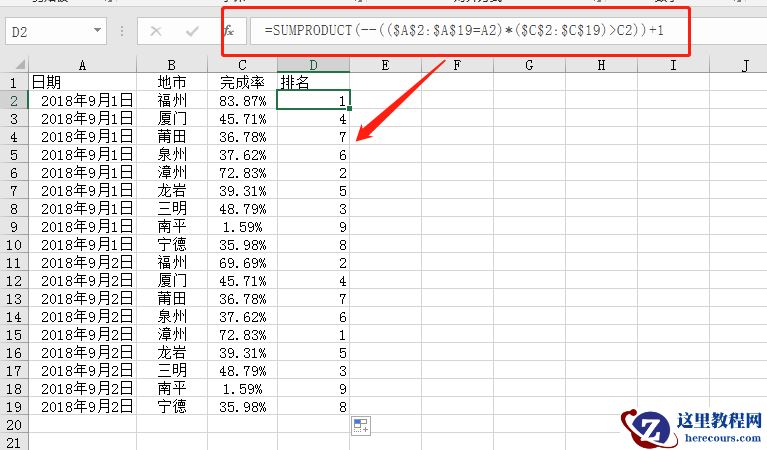Select active cell D2 with value 1
The width and height of the screenshot is (767, 450).
314,100
